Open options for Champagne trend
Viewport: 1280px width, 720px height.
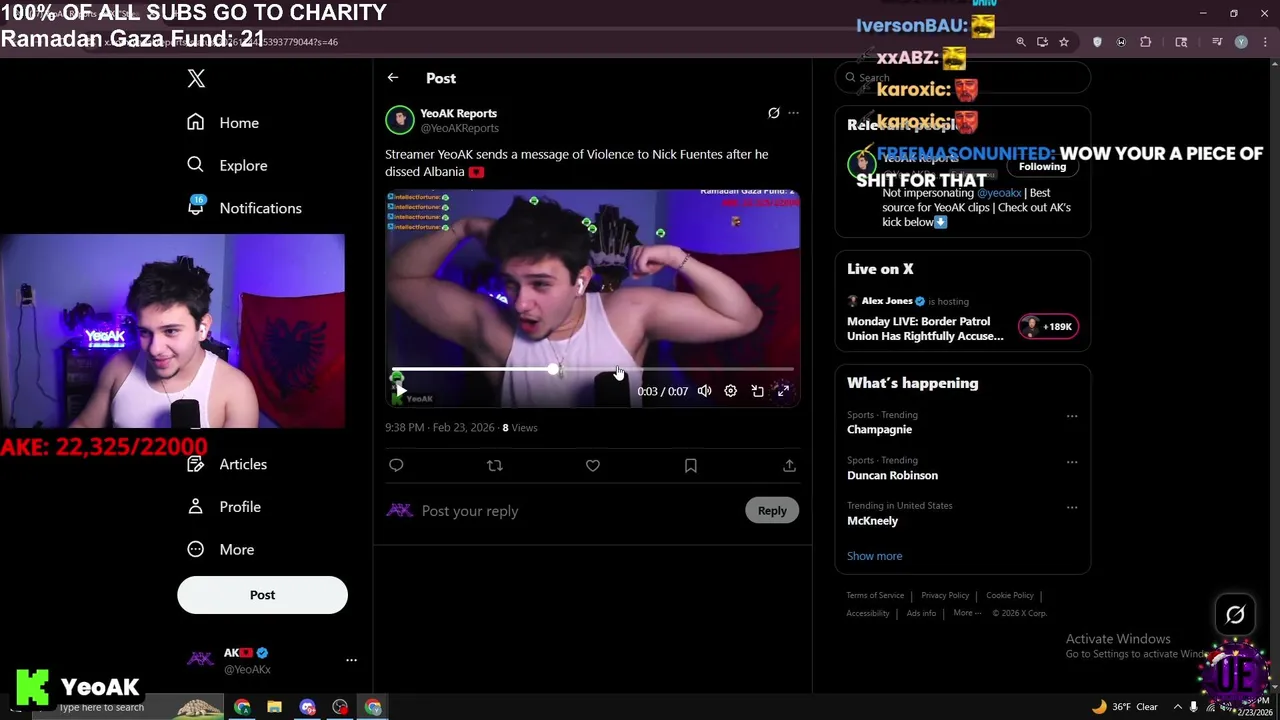[x=1072, y=416]
